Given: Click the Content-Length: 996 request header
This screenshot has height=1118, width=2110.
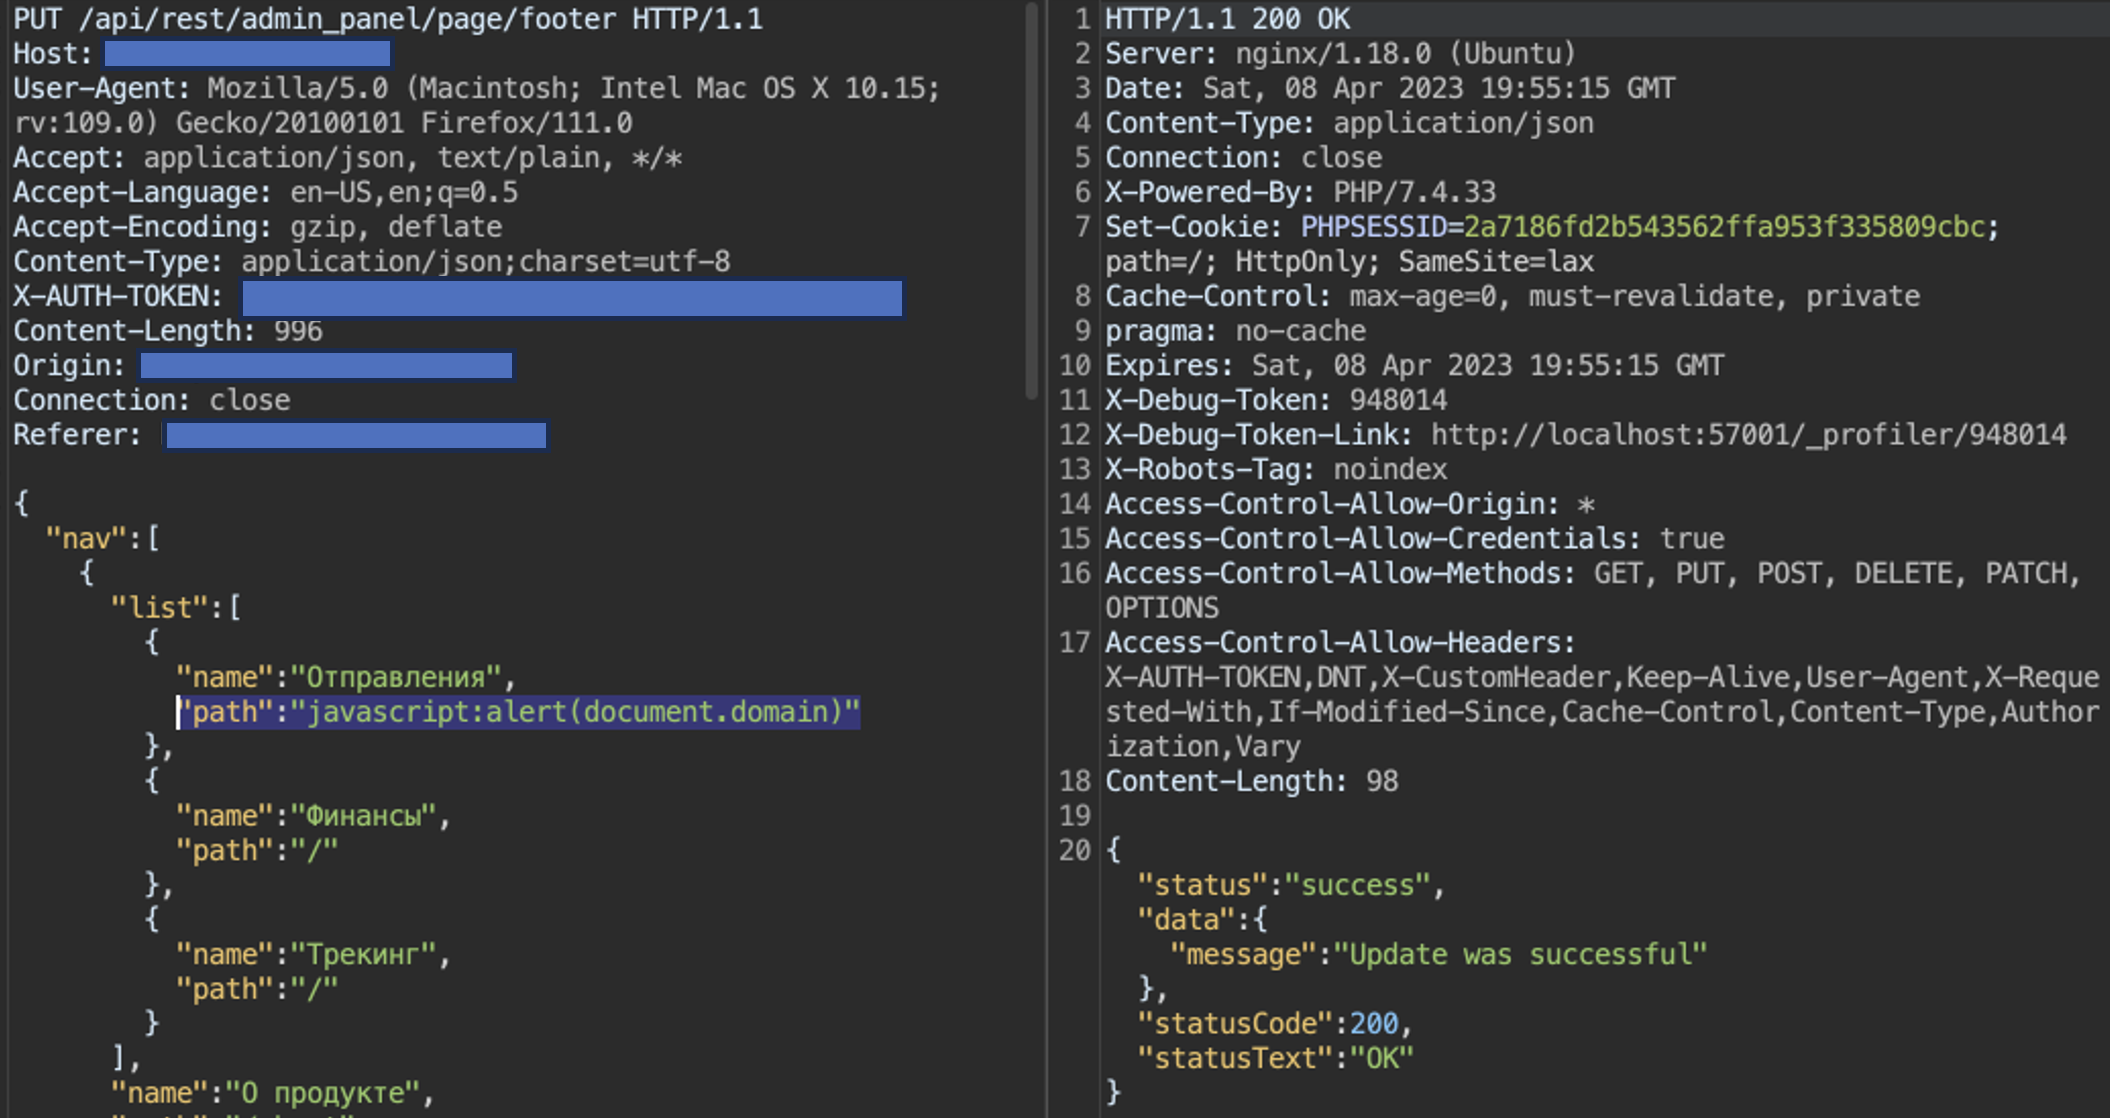Looking at the screenshot, I should point(168,331).
